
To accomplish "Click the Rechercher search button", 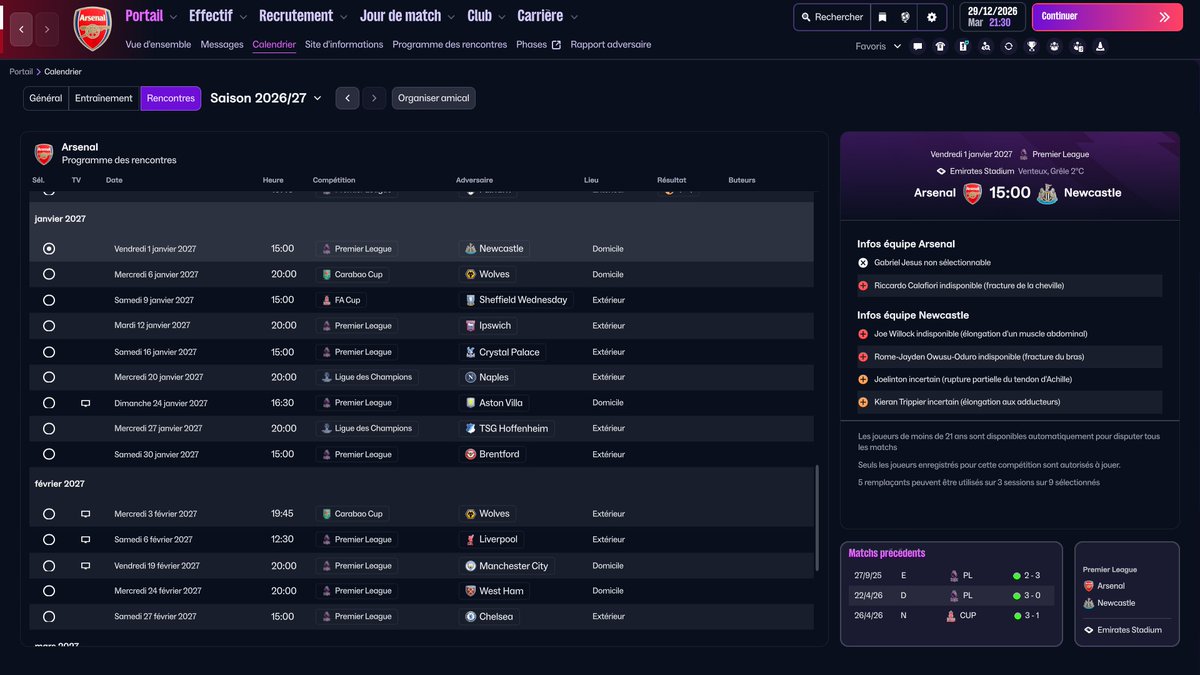I will click(x=830, y=17).
